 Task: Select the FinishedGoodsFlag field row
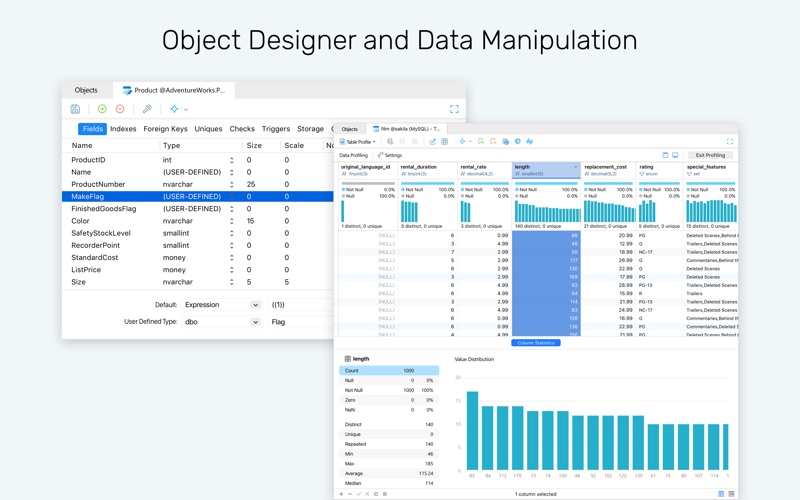click(x=197, y=209)
